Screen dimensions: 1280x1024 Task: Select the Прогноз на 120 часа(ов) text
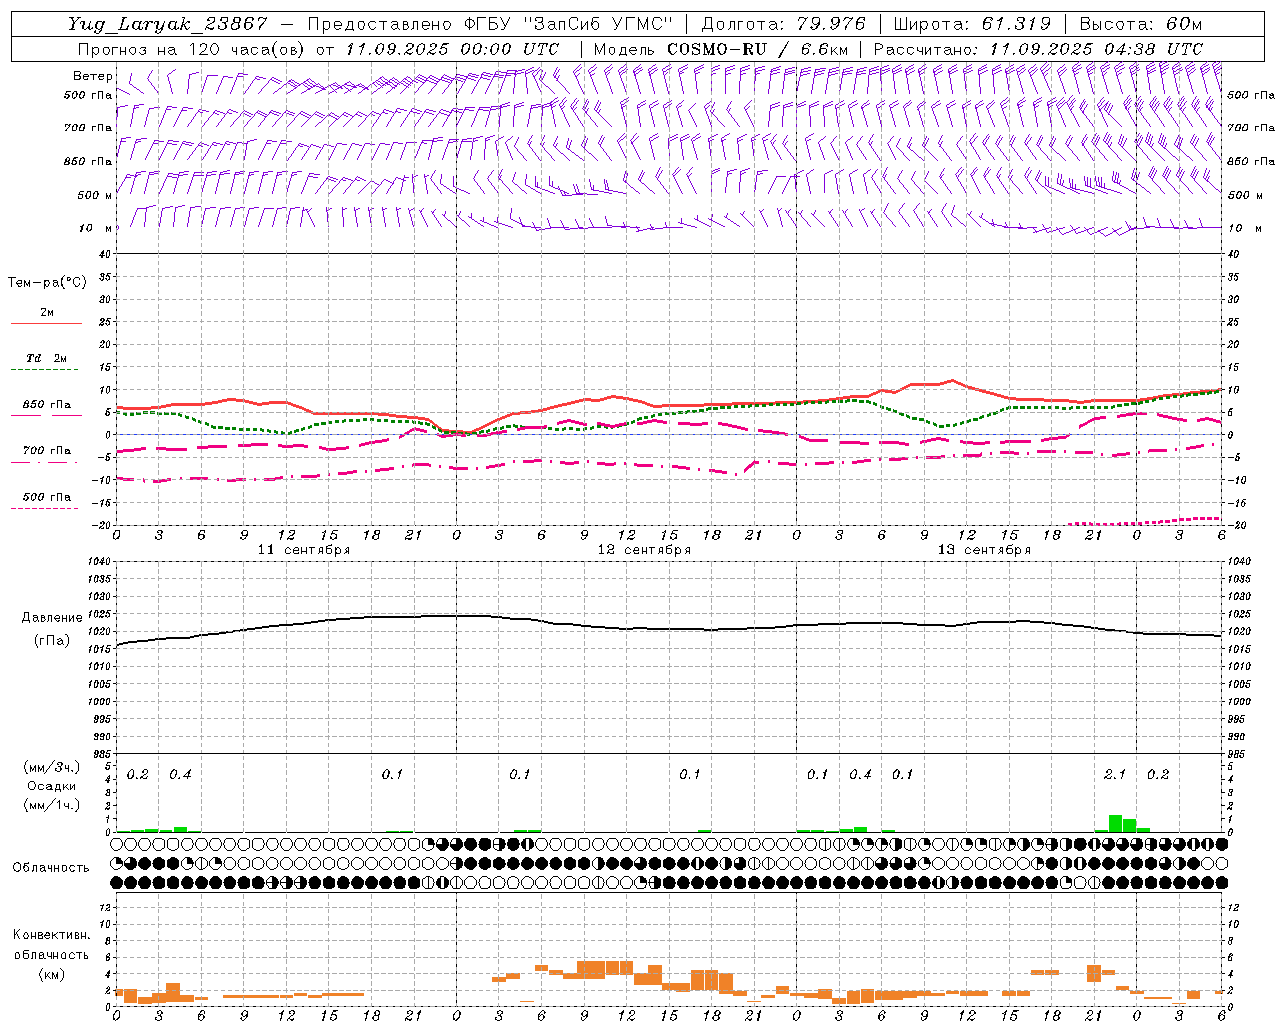[193, 49]
